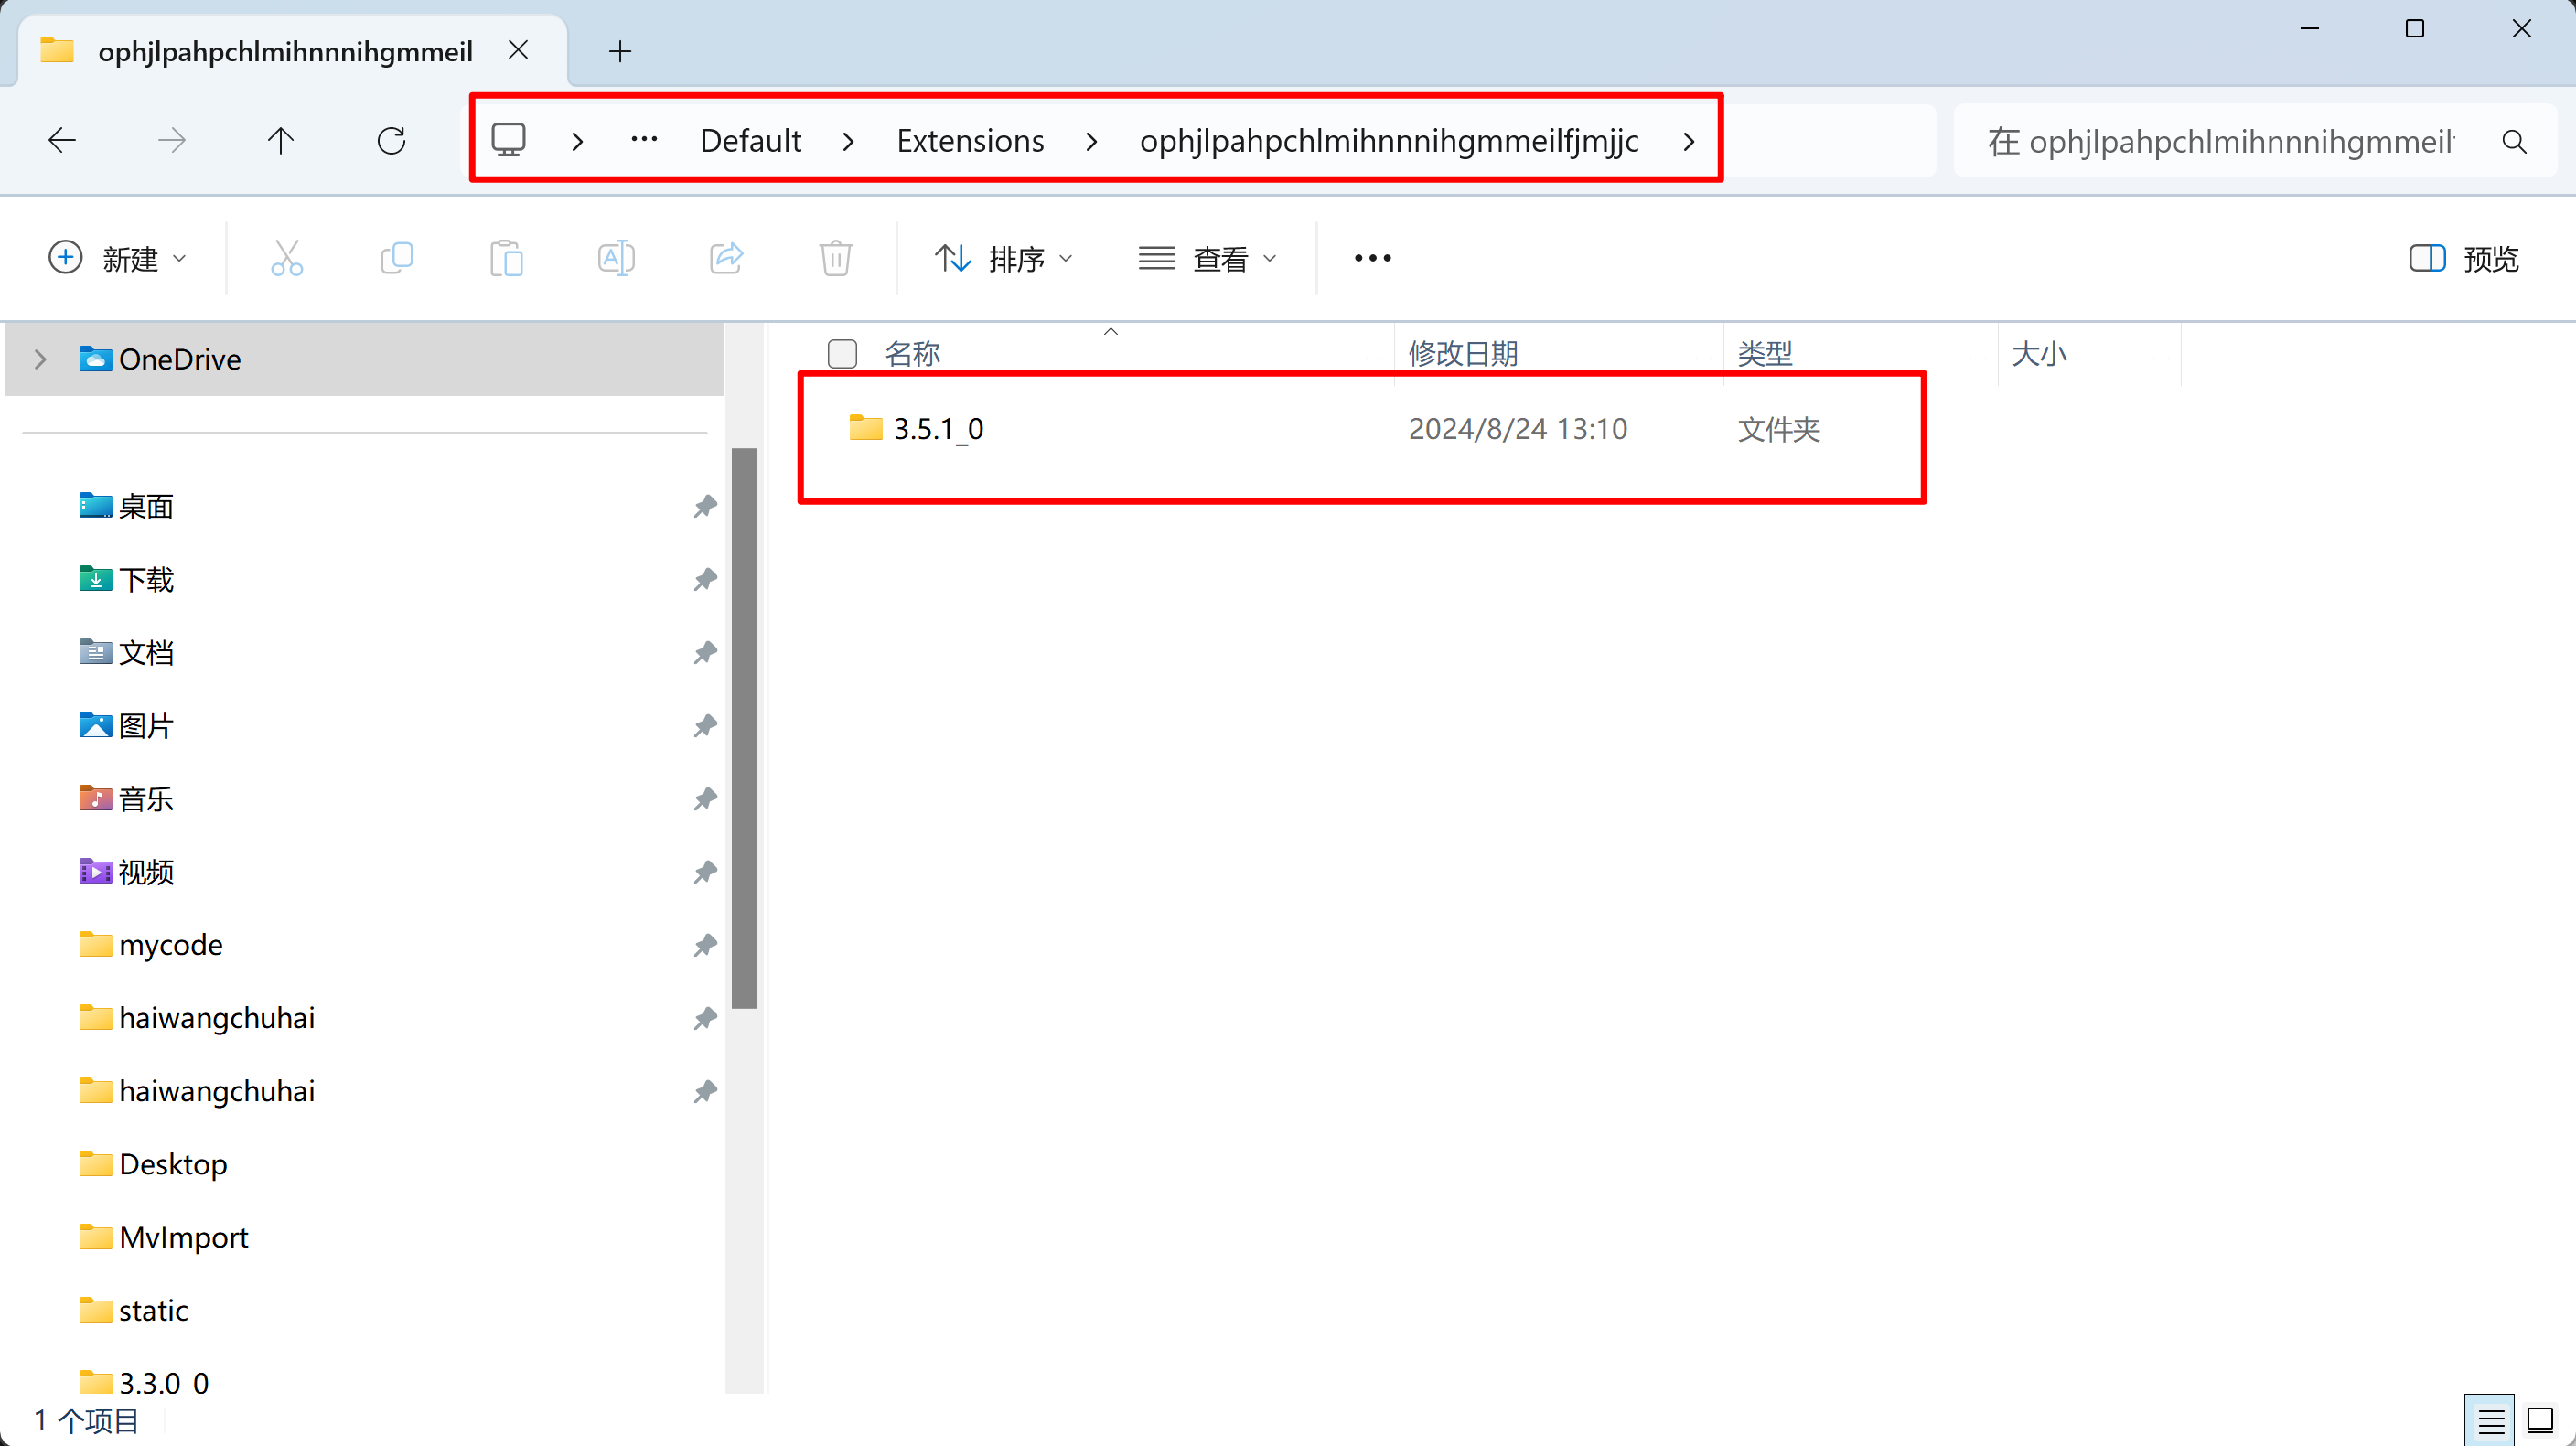Click the 3.5.1_0 folder icon
The image size is (2576, 1446).
[866, 428]
